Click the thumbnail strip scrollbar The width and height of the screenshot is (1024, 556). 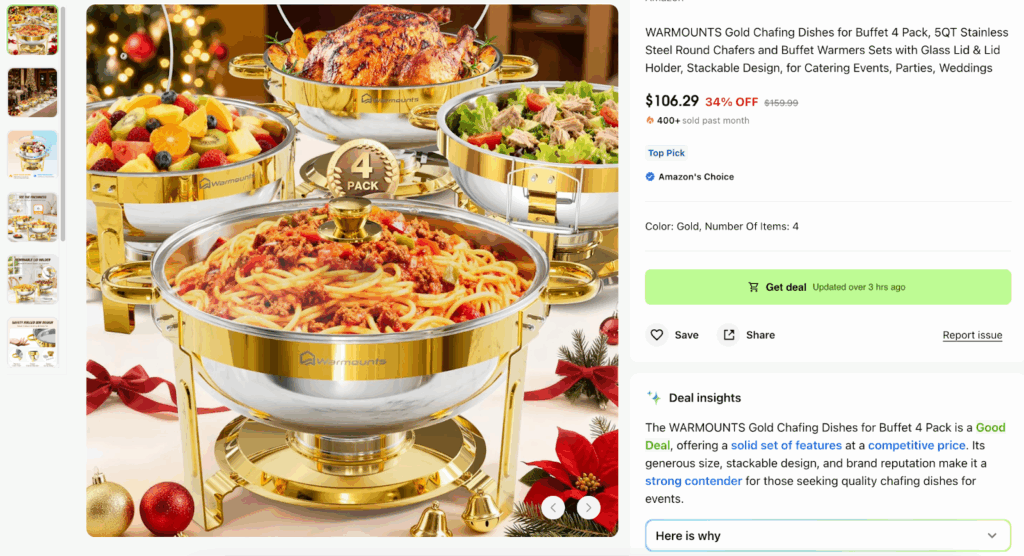tap(63, 124)
